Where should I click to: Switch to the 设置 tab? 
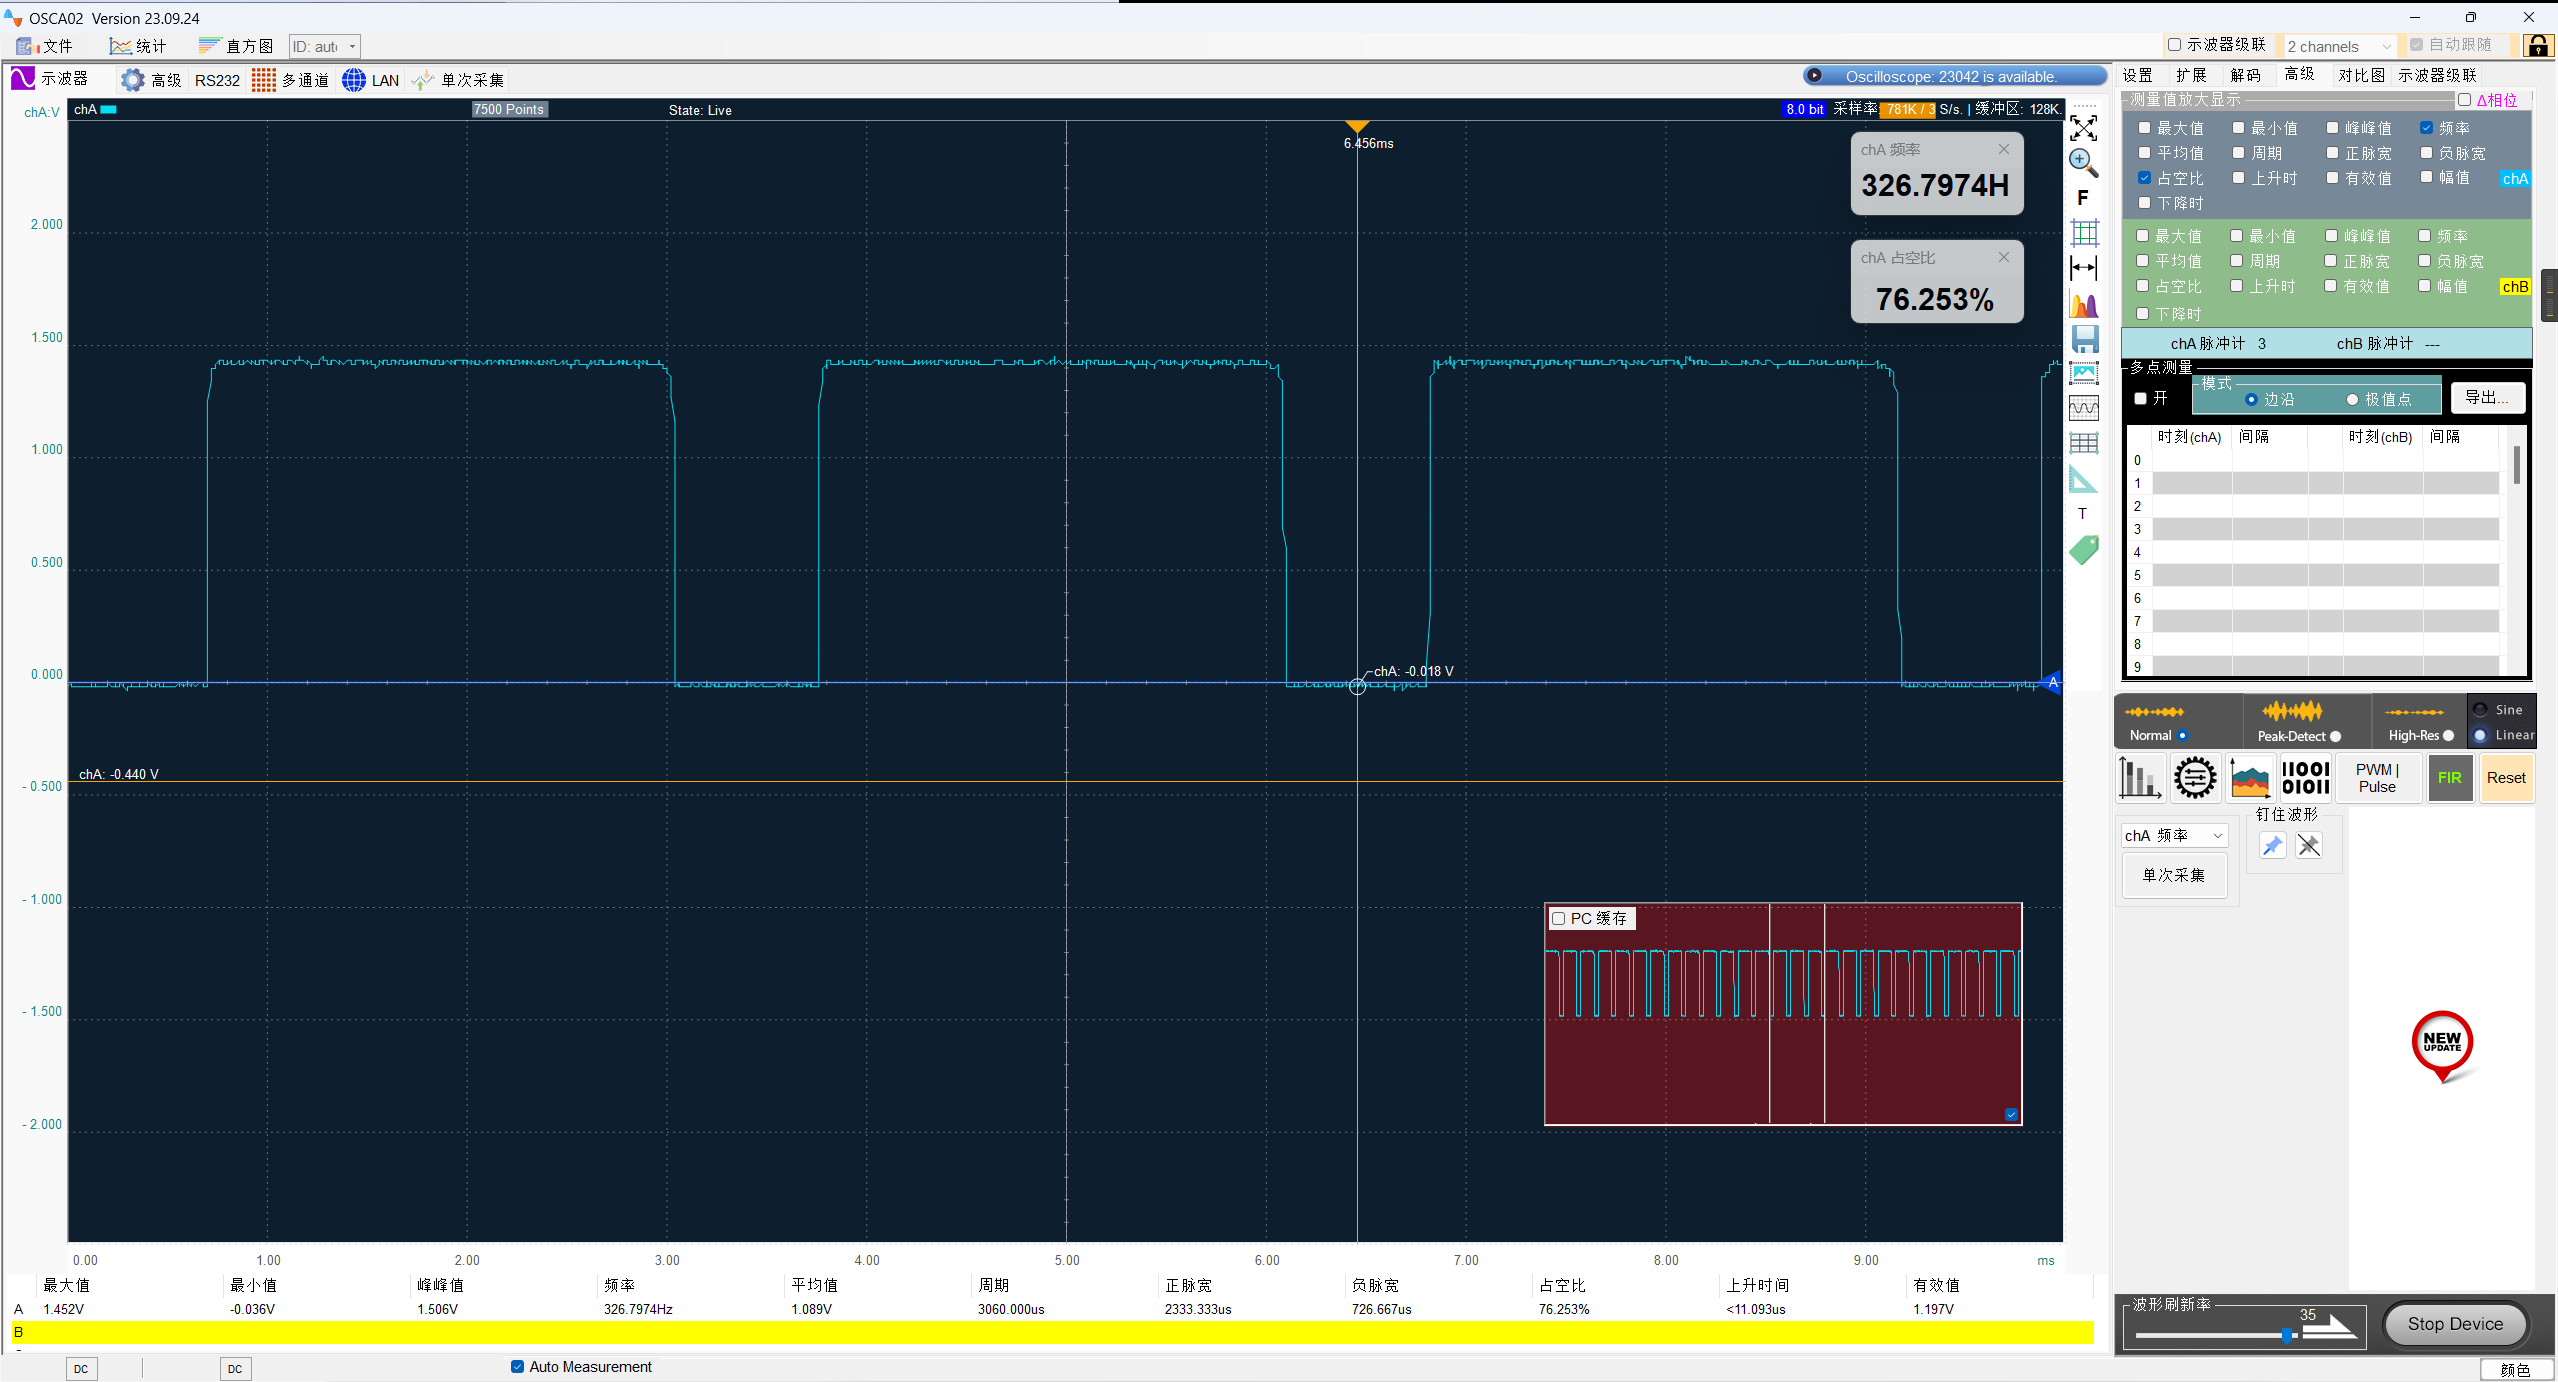(x=2138, y=75)
